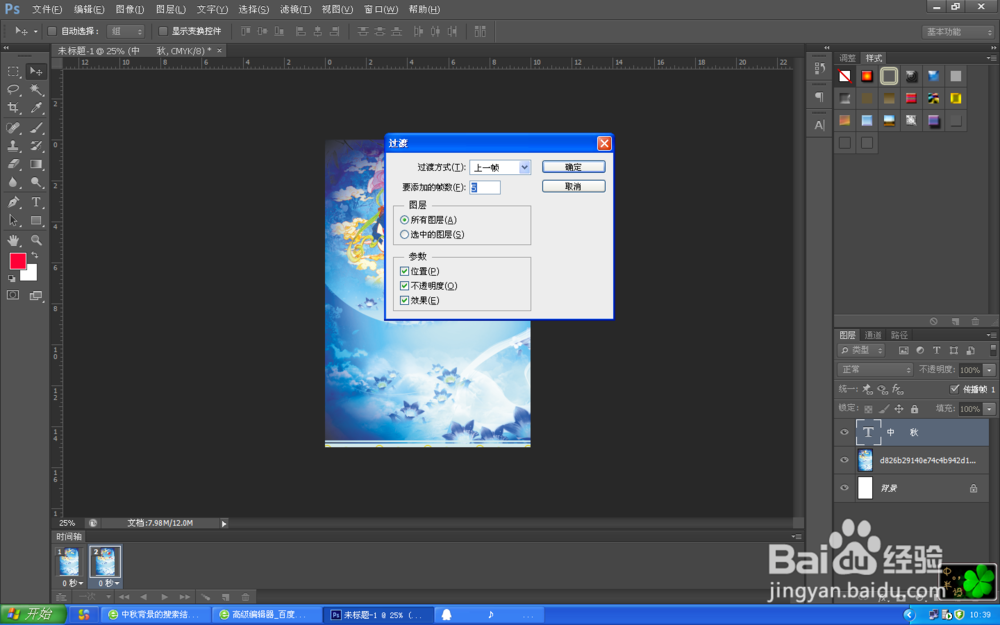This screenshot has width=1000, height=625.
Task: Delete selected frame using trash icon
Action: click(246, 598)
